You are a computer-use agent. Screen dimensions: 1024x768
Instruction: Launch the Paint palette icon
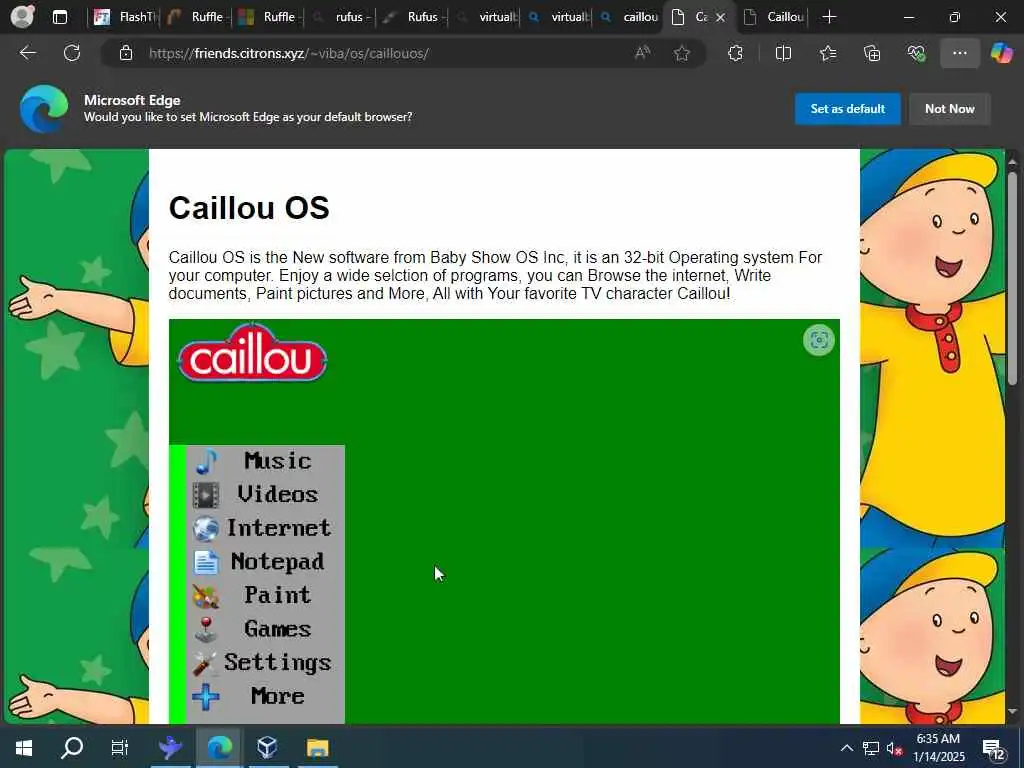point(206,596)
